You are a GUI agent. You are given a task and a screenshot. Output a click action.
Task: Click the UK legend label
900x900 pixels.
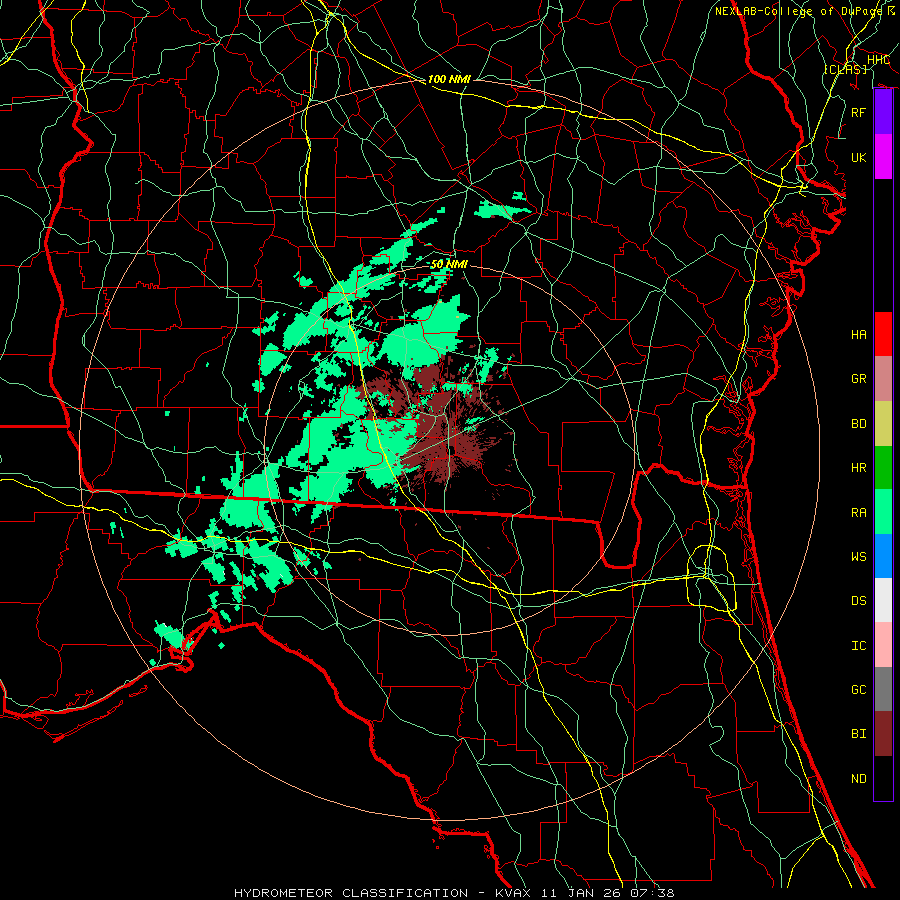click(859, 157)
